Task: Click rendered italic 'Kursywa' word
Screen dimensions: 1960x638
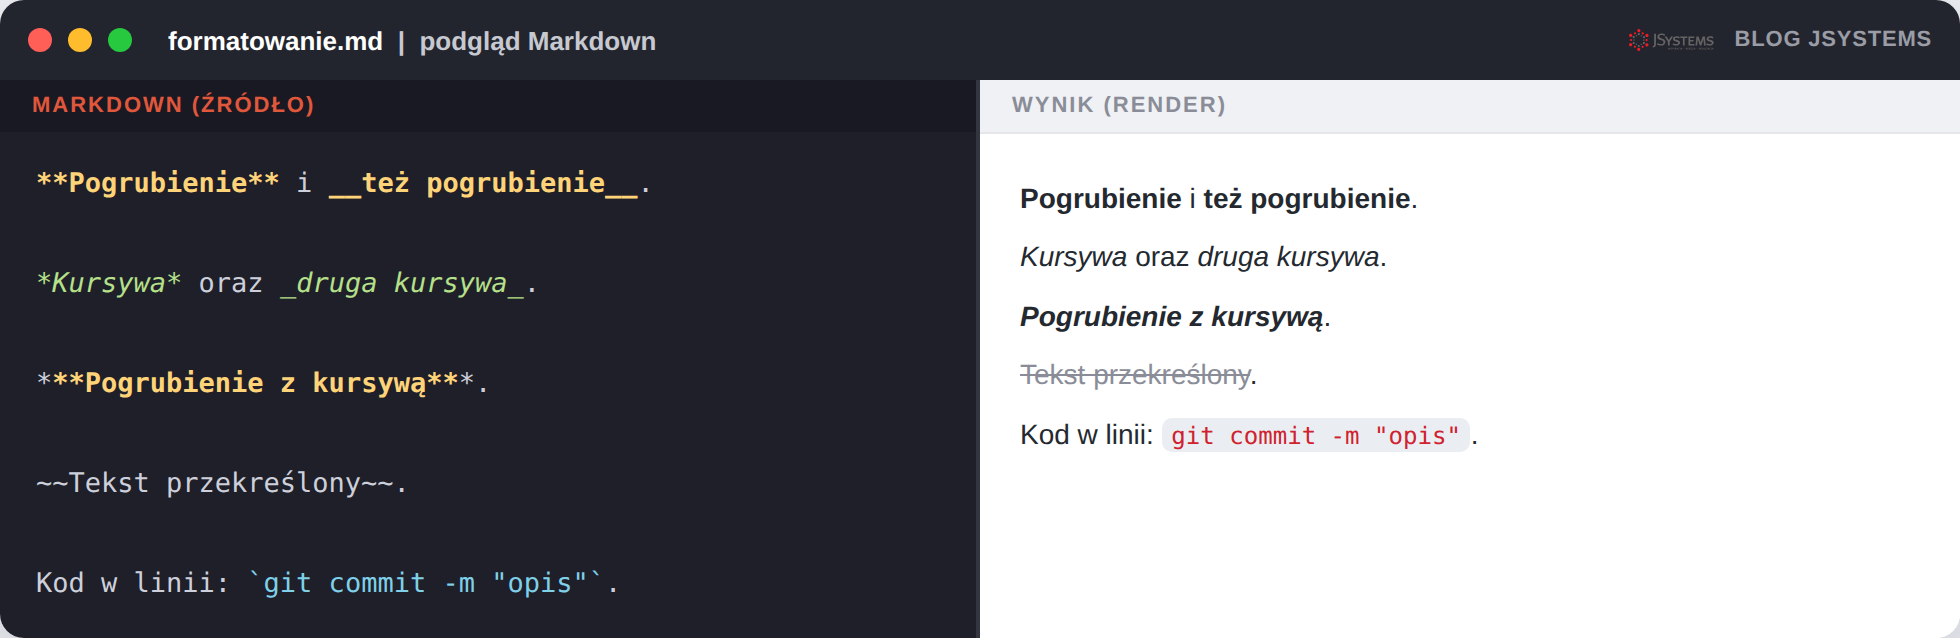Action: [1074, 257]
